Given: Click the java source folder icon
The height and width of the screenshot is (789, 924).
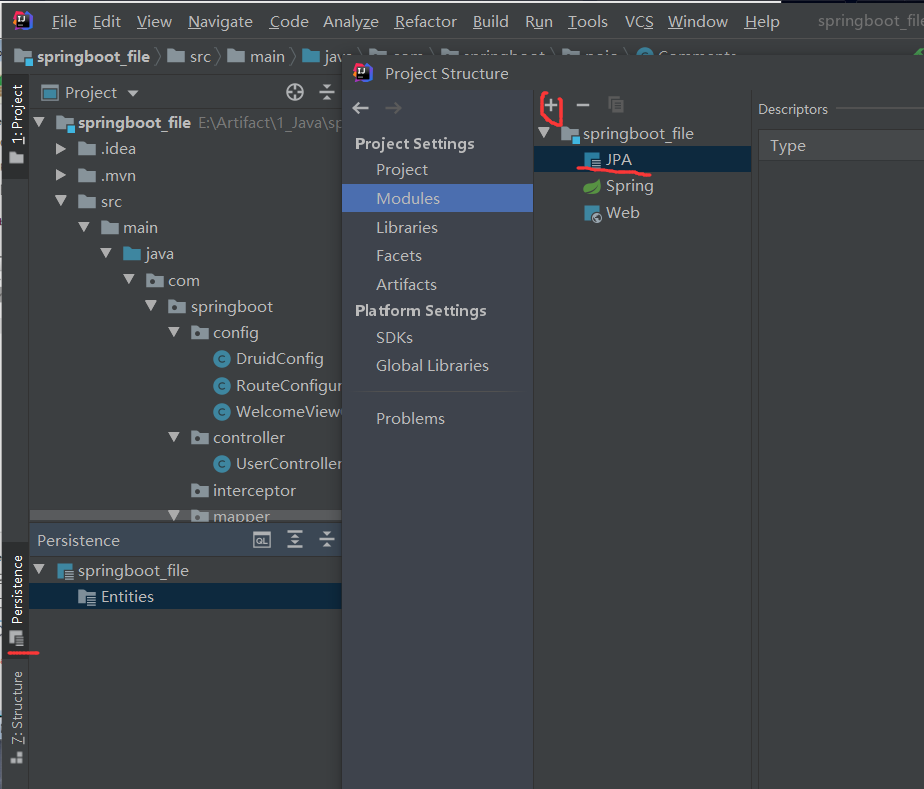Looking at the screenshot, I should pyautogui.click(x=131, y=253).
